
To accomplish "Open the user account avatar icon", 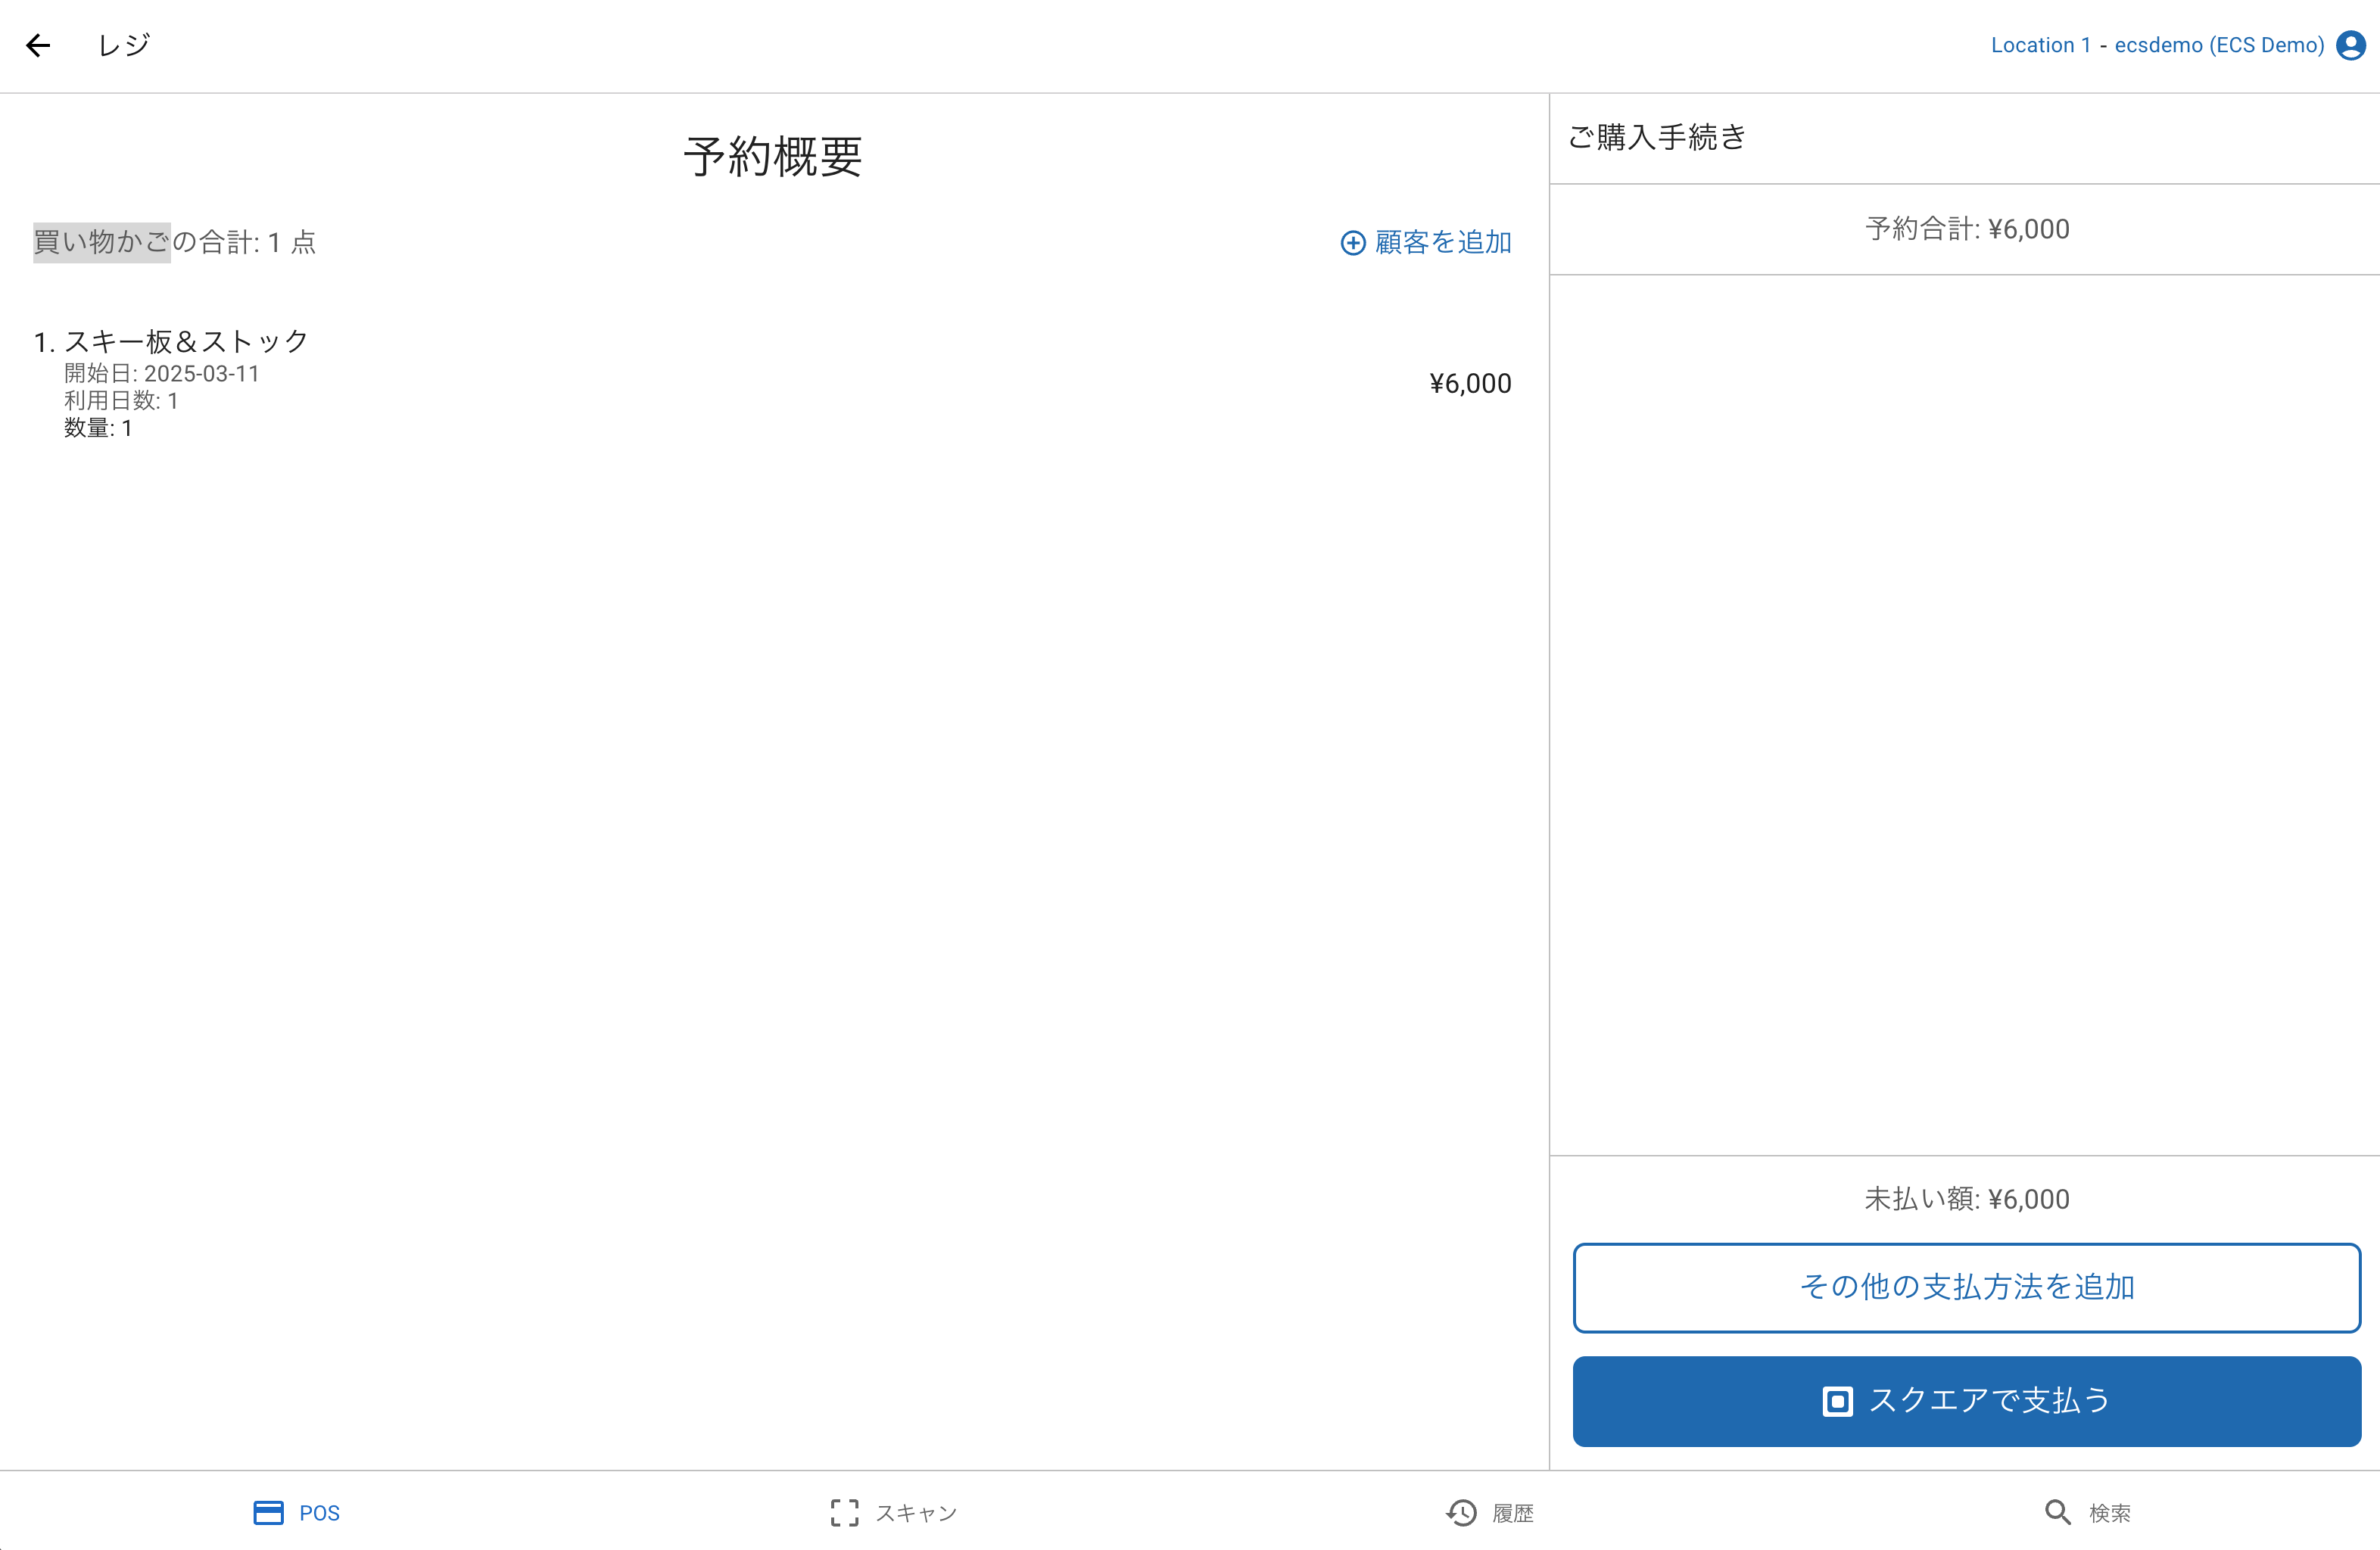I will point(2350,45).
